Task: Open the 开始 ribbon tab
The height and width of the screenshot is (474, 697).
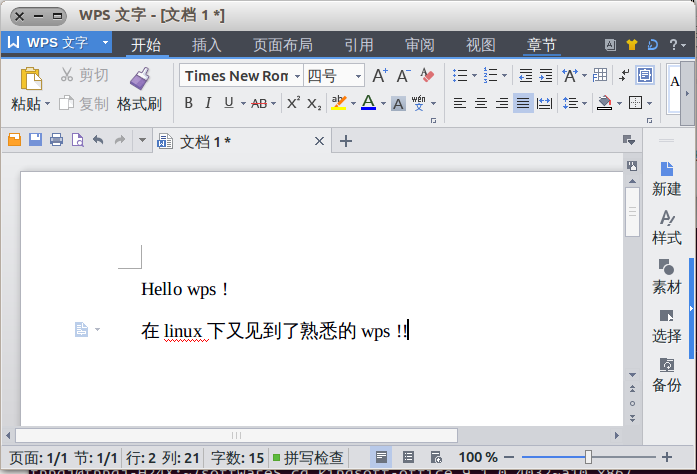Action: tap(146, 45)
